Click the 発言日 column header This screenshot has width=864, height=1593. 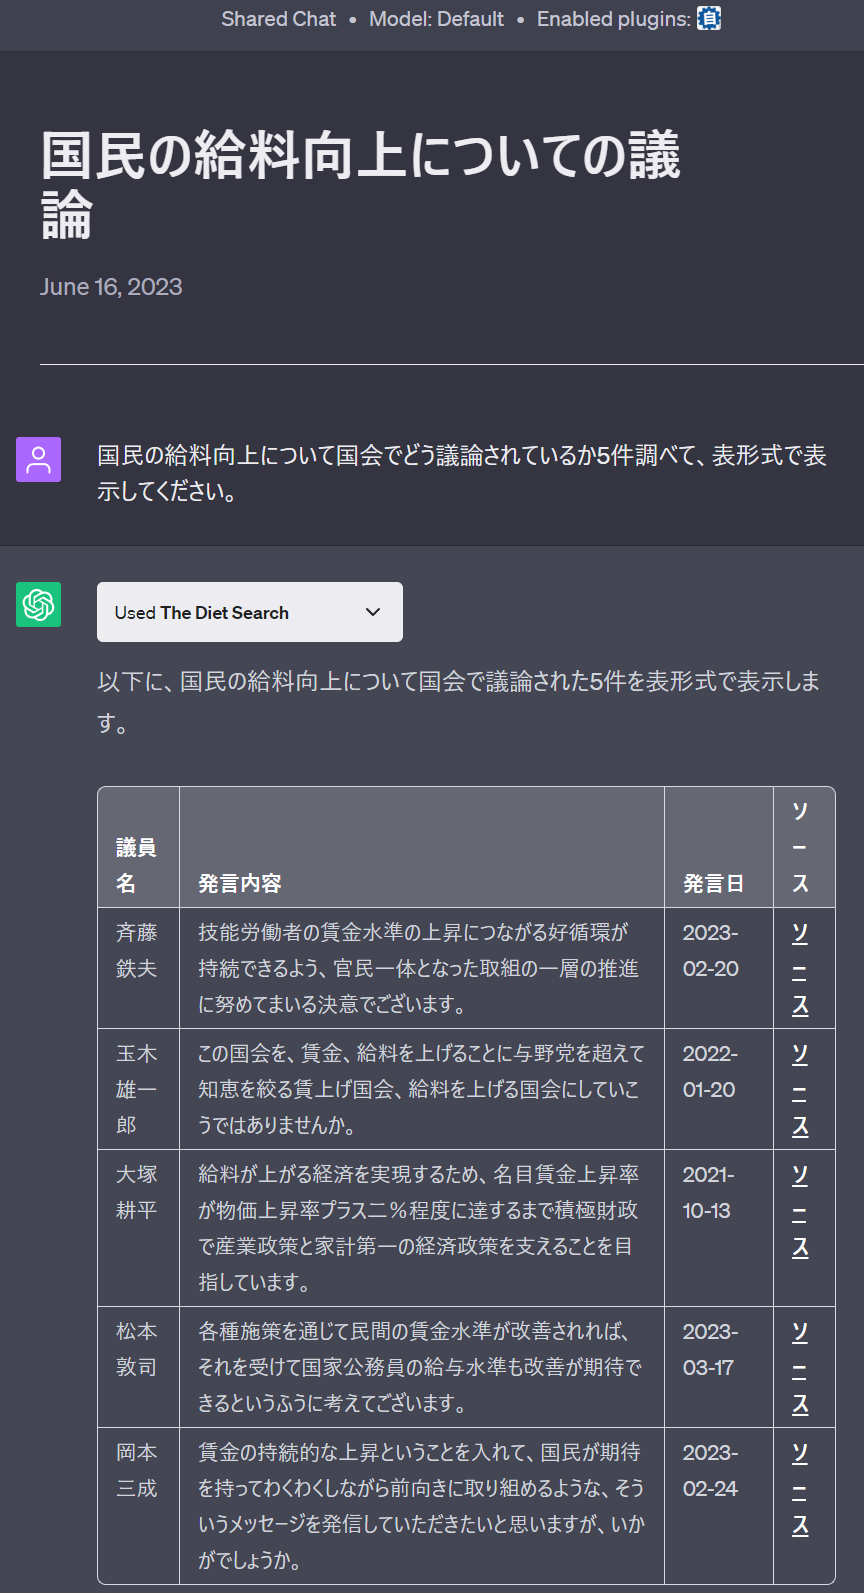pyautogui.click(x=713, y=883)
